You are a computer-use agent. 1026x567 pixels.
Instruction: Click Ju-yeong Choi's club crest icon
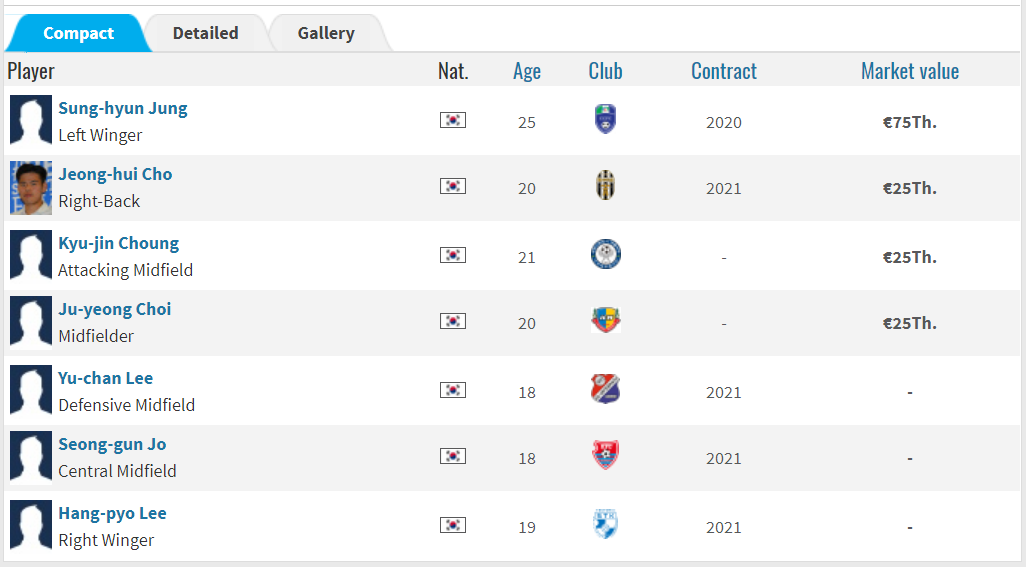coord(605,321)
